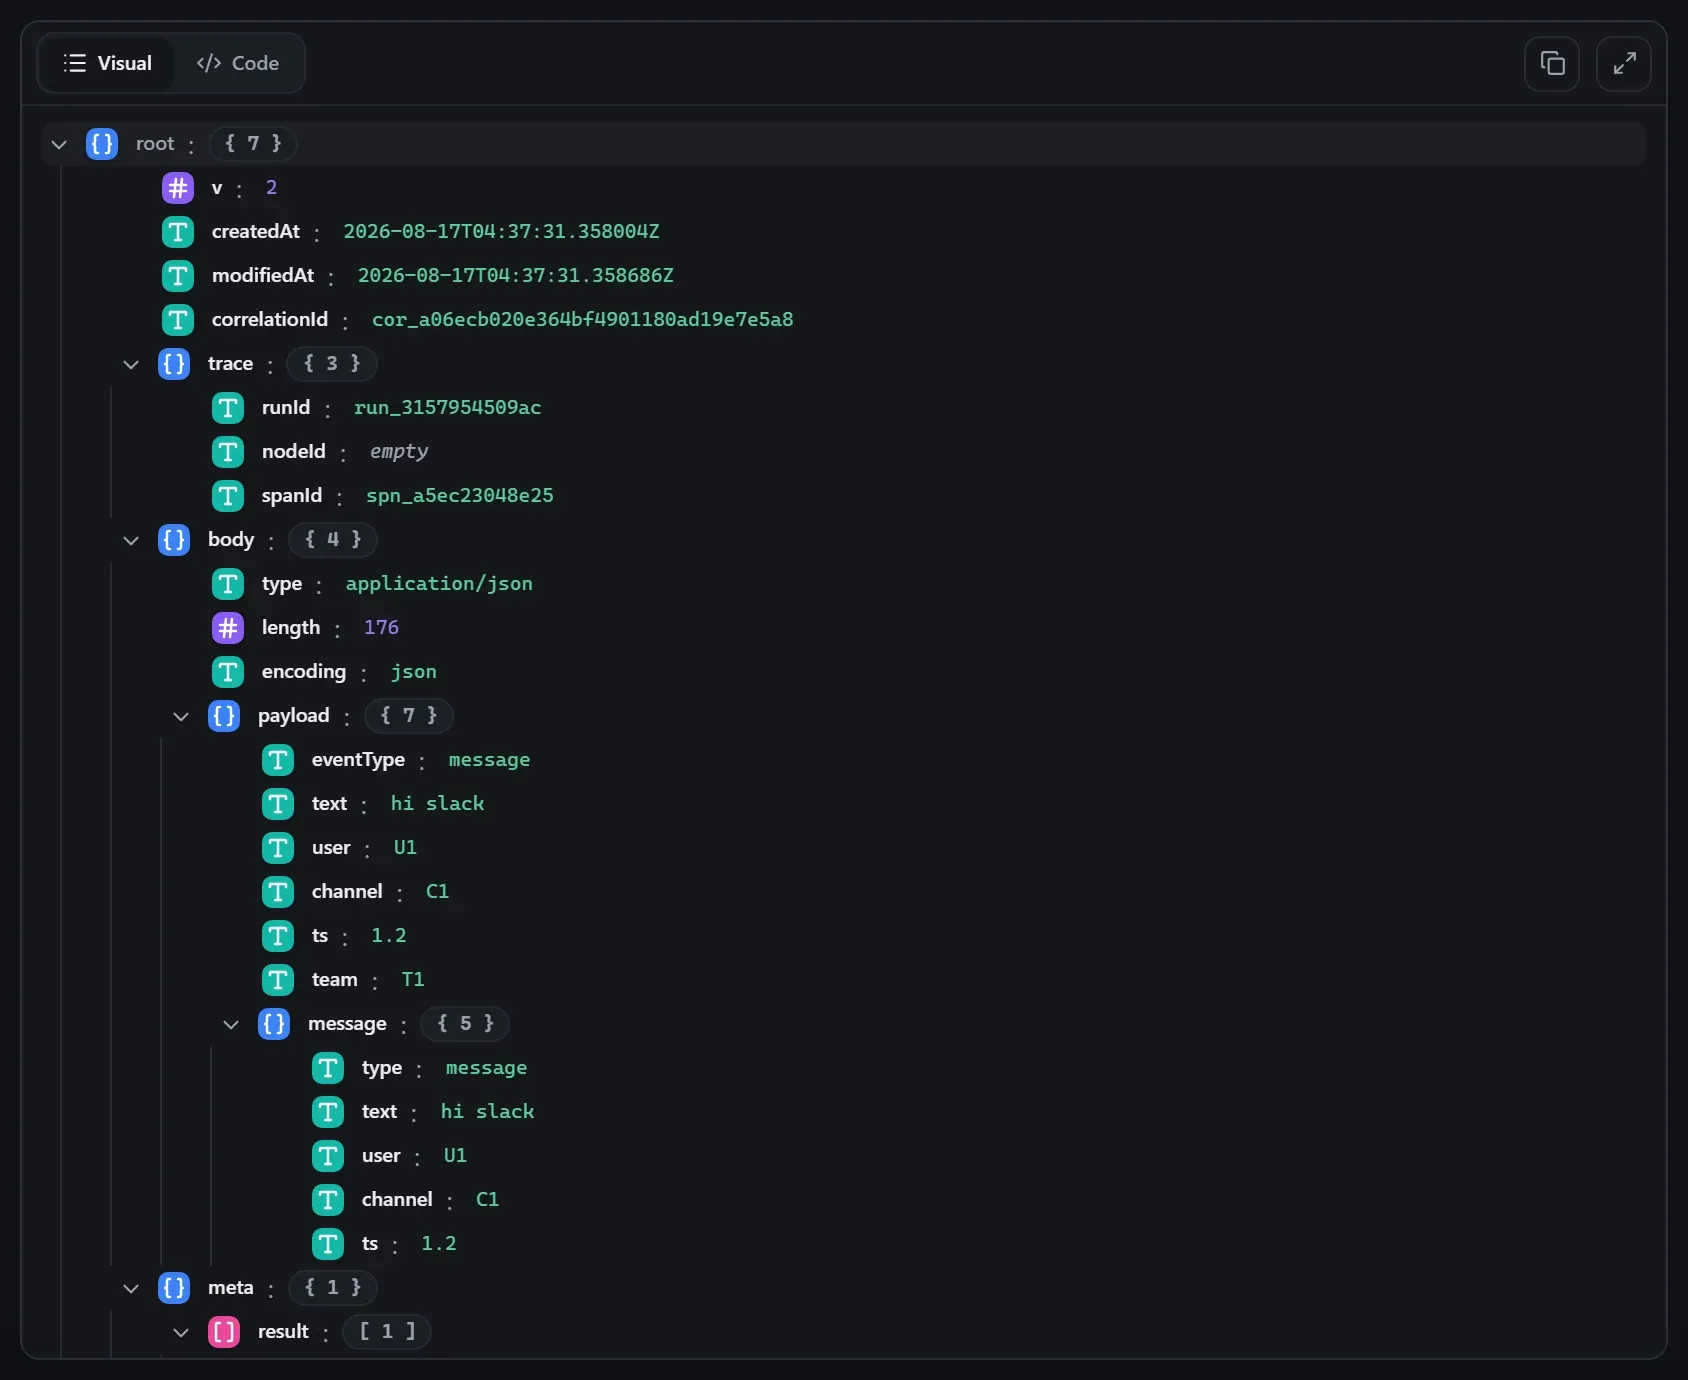Collapse the root node
This screenshot has width=1688, height=1380.
59,144
